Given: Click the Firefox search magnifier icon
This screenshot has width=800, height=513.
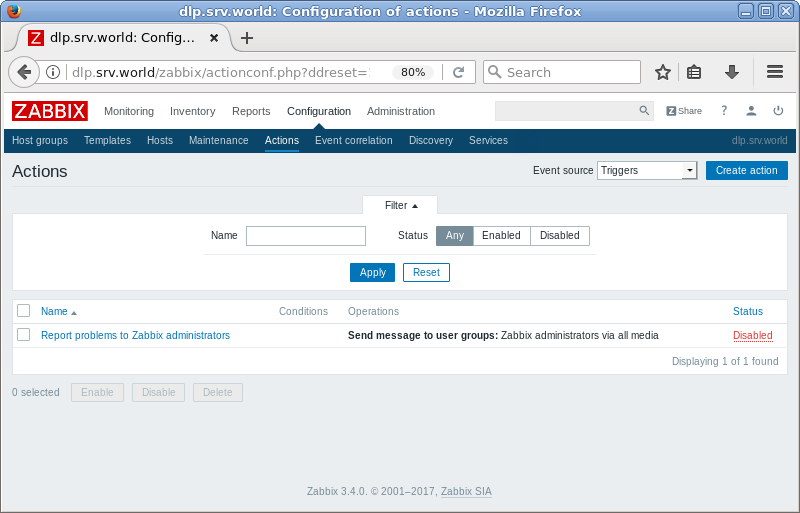Looking at the screenshot, I should pos(494,72).
